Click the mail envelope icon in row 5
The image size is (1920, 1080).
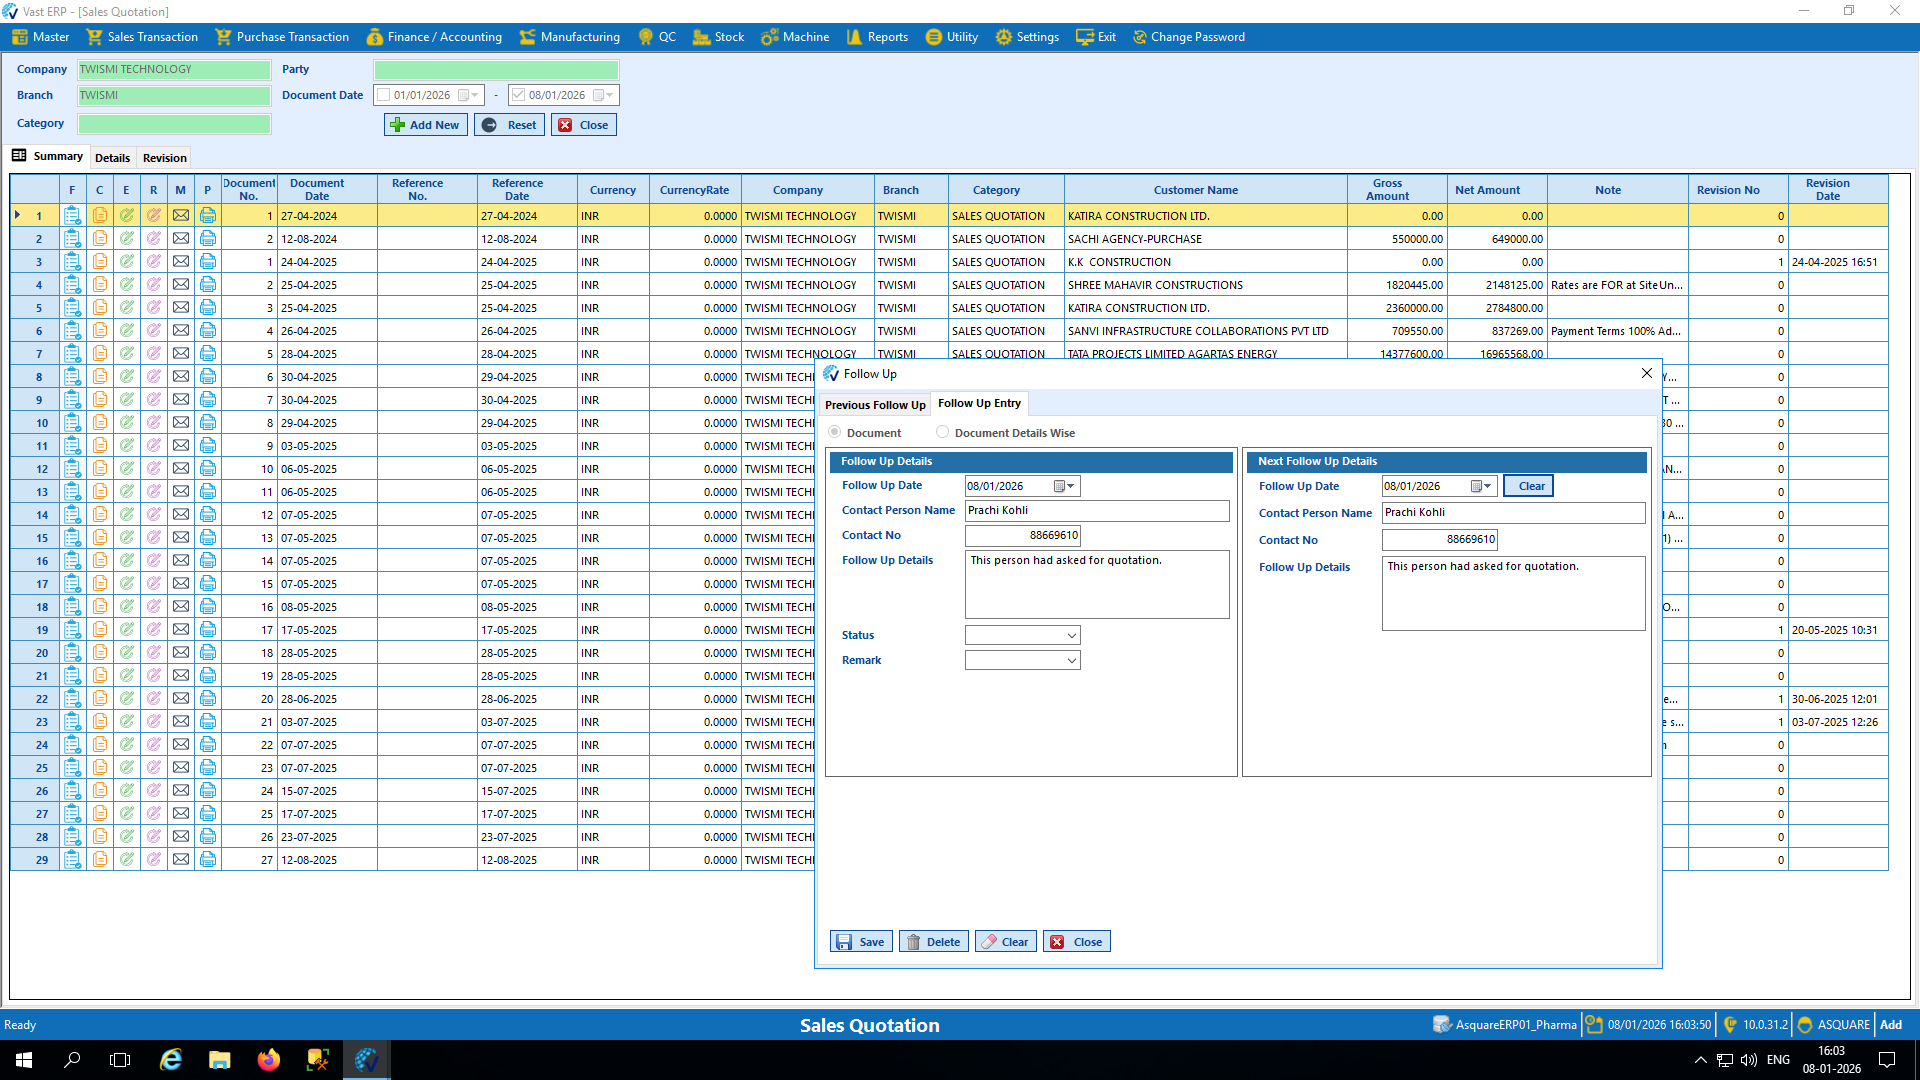coord(180,308)
